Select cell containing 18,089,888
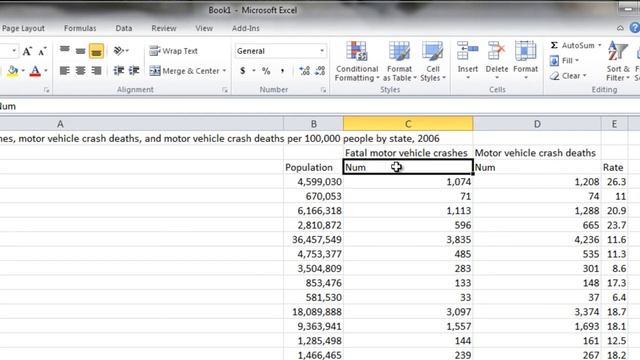 coord(313,312)
